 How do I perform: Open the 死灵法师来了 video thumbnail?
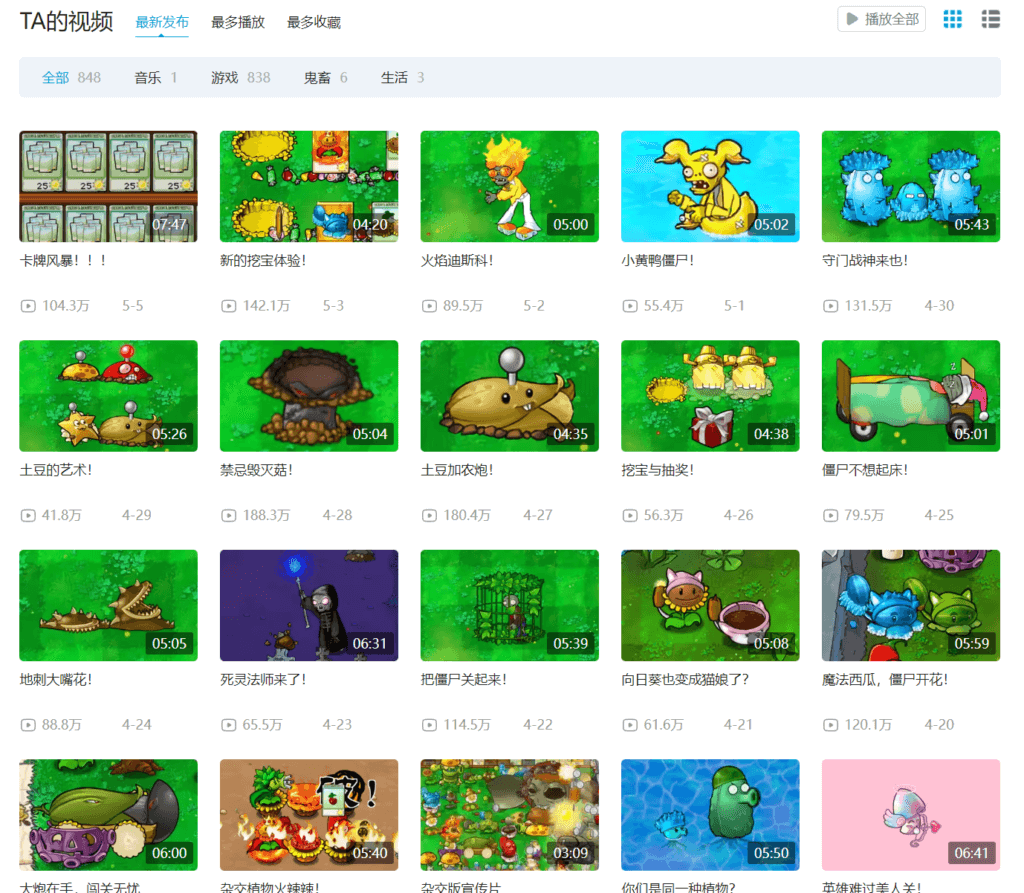point(309,606)
